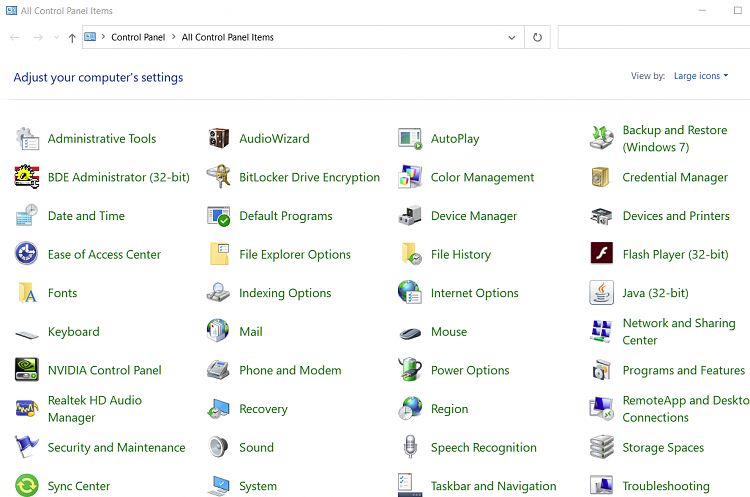Image resolution: width=750 pixels, height=497 pixels.
Task: Open the Sound settings link
Action: 256,447
